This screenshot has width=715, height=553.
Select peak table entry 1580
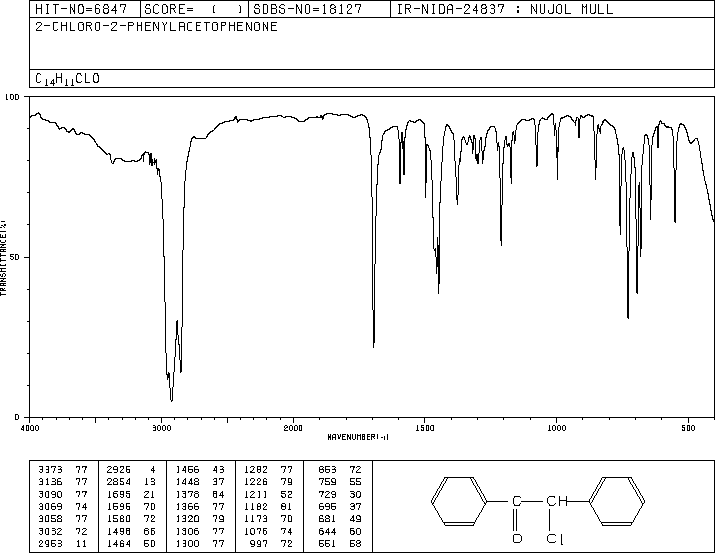tap(131, 519)
